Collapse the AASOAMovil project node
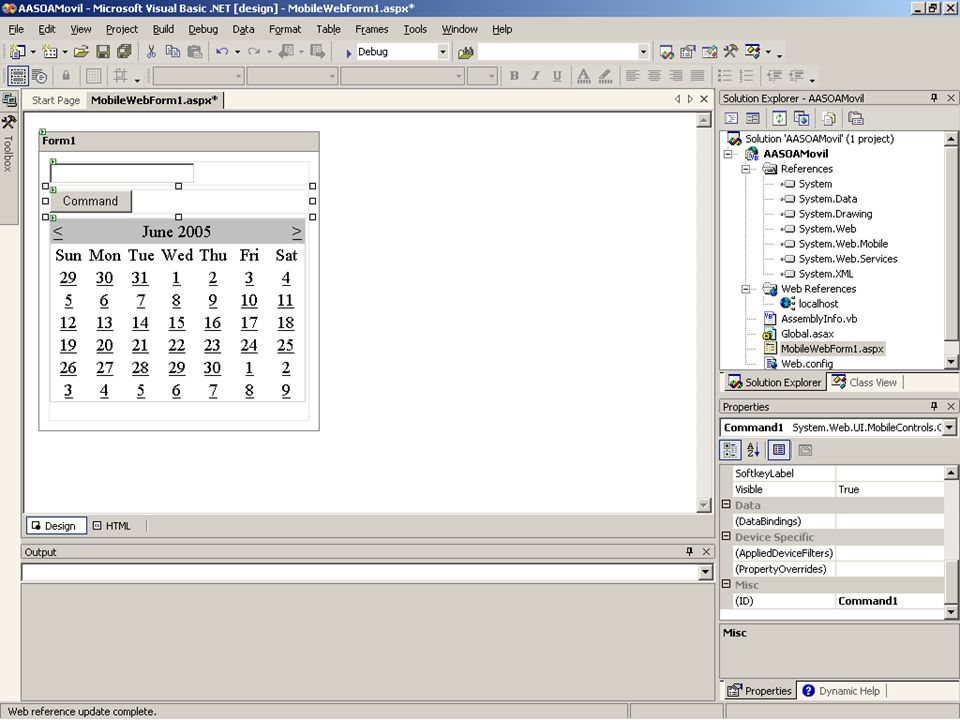Viewport: 960px width, 720px height. [x=728, y=154]
